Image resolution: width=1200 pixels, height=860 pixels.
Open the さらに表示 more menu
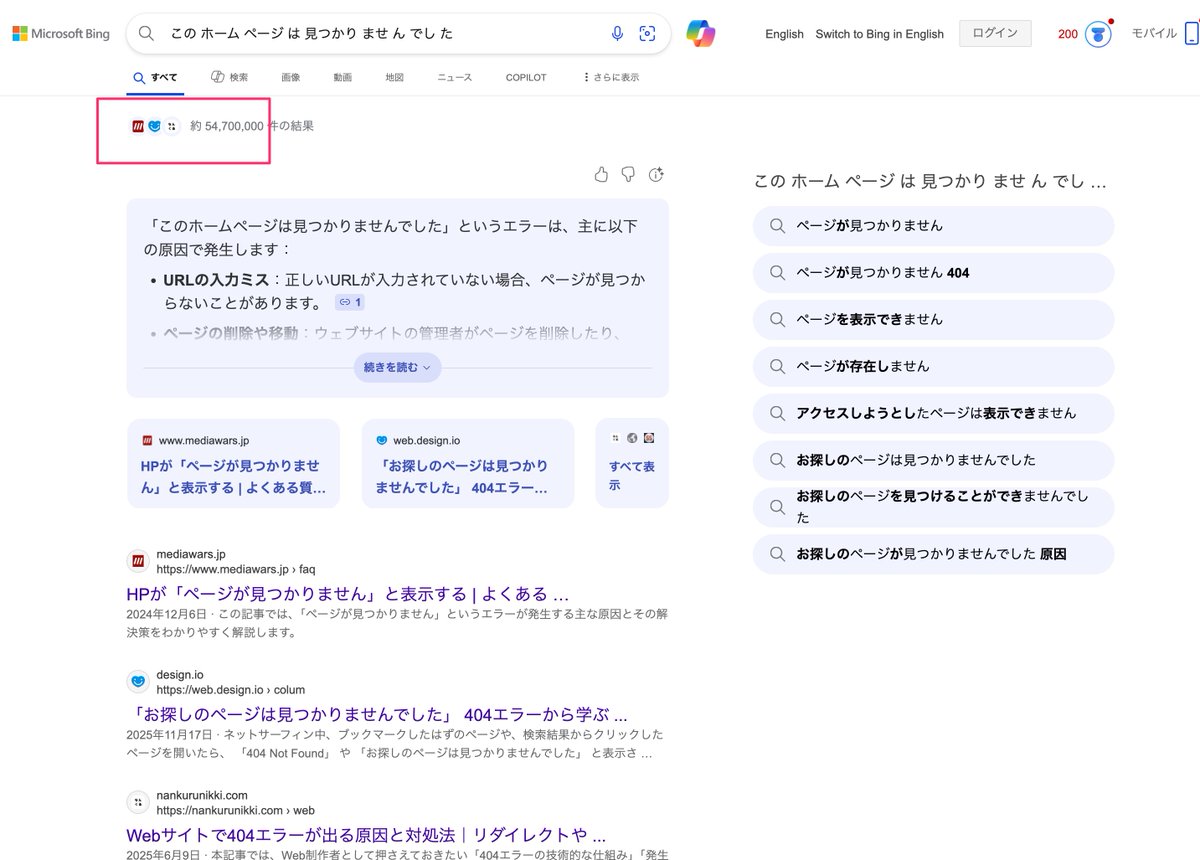(x=611, y=77)
